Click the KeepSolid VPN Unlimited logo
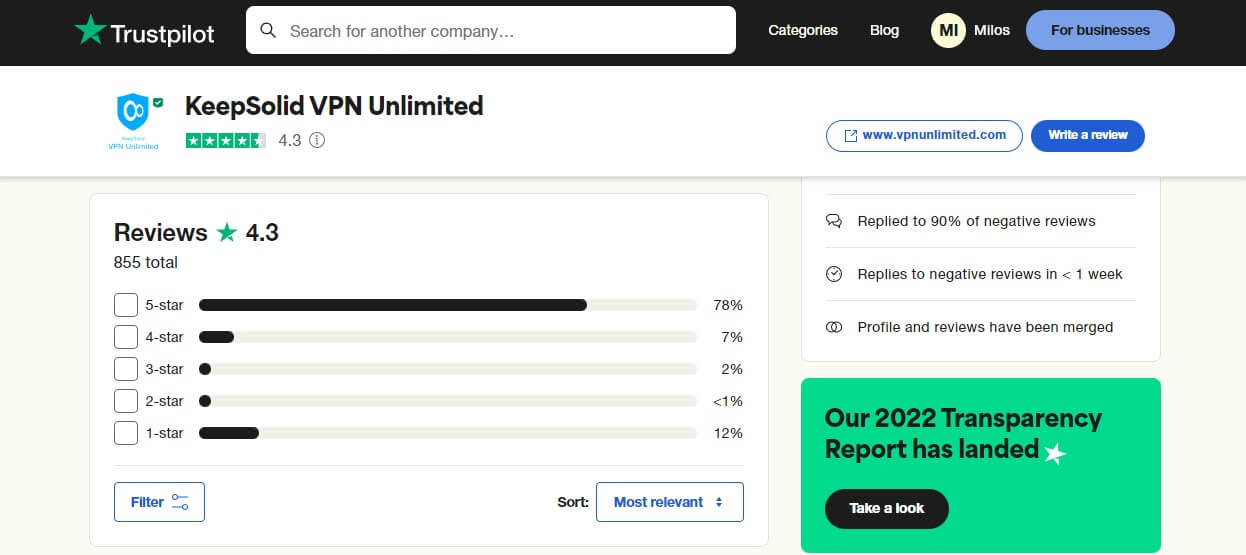1246x555 pixels. (134, 121)
